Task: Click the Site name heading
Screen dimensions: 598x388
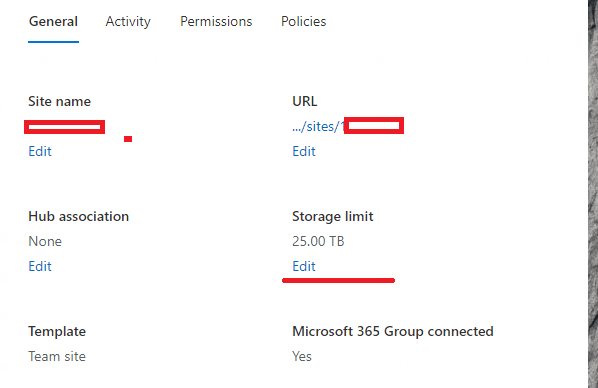Action: pos(59,101)
